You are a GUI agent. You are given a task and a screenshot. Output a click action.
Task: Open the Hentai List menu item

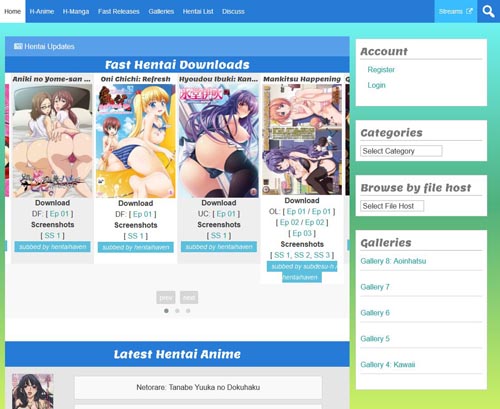point(198,11)
